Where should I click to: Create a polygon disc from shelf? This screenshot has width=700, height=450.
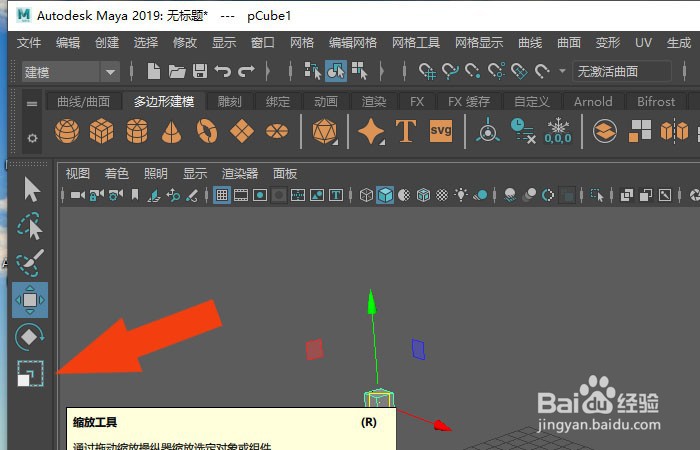(277, 131)
